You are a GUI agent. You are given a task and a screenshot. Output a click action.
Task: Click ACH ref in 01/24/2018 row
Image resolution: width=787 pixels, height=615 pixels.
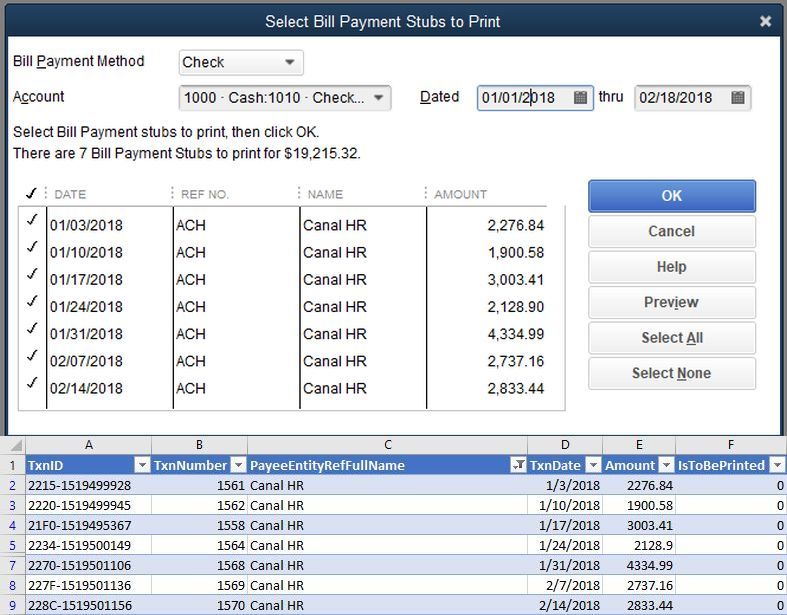tap(191, 307)
